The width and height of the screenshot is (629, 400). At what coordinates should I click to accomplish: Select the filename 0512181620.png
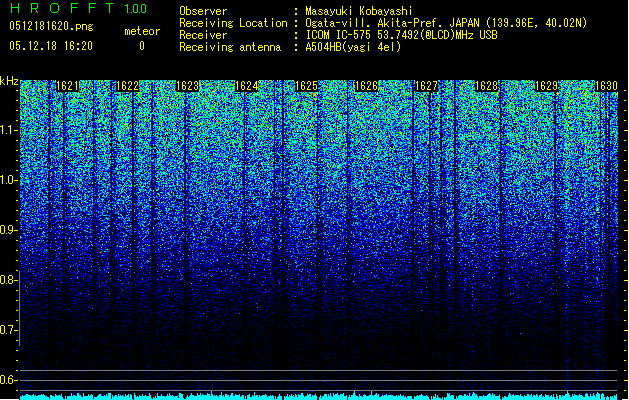point(51,27)
